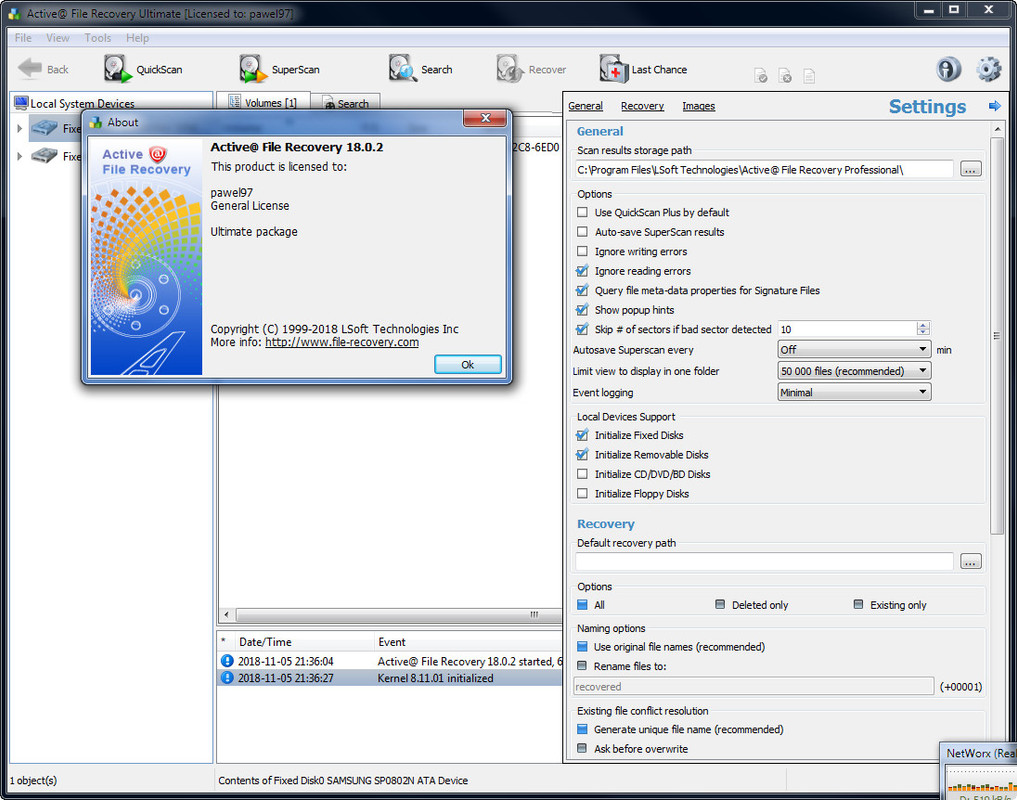Disable Show popup hints

point(582,309)
